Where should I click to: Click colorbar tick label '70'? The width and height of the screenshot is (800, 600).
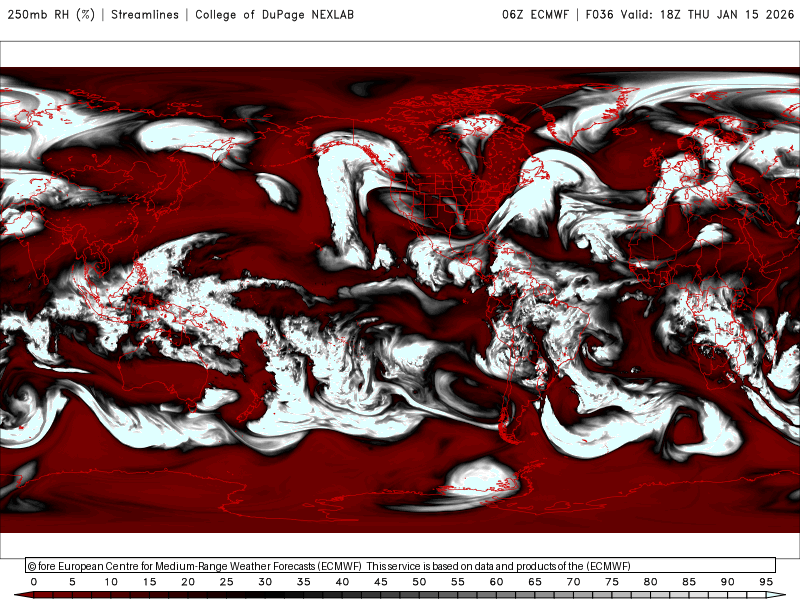pyautogui.click(x=573, y=582)
